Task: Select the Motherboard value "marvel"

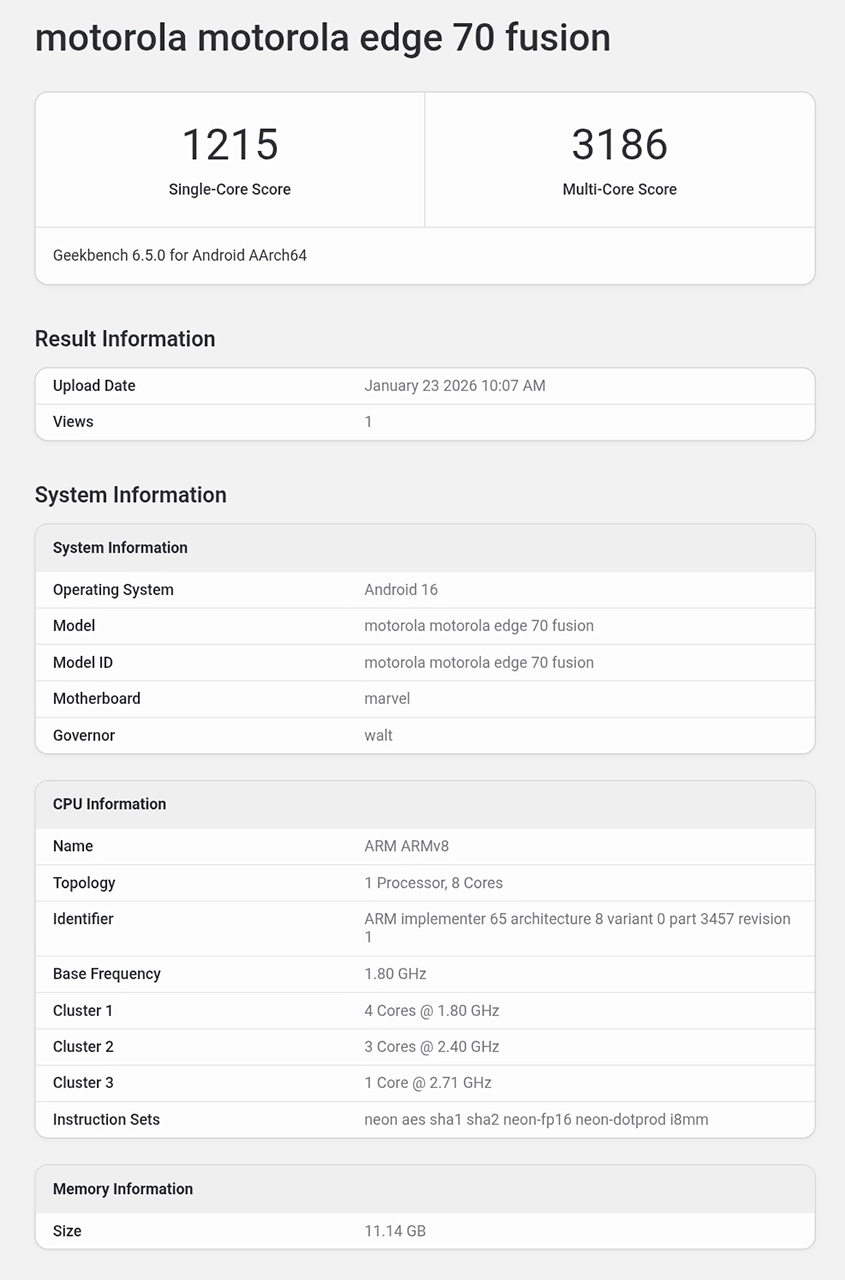Action: (x=387, y=699)
